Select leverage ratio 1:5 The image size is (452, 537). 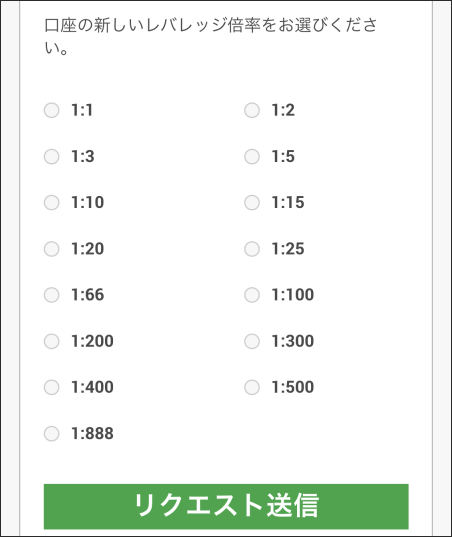coord(252,157)
